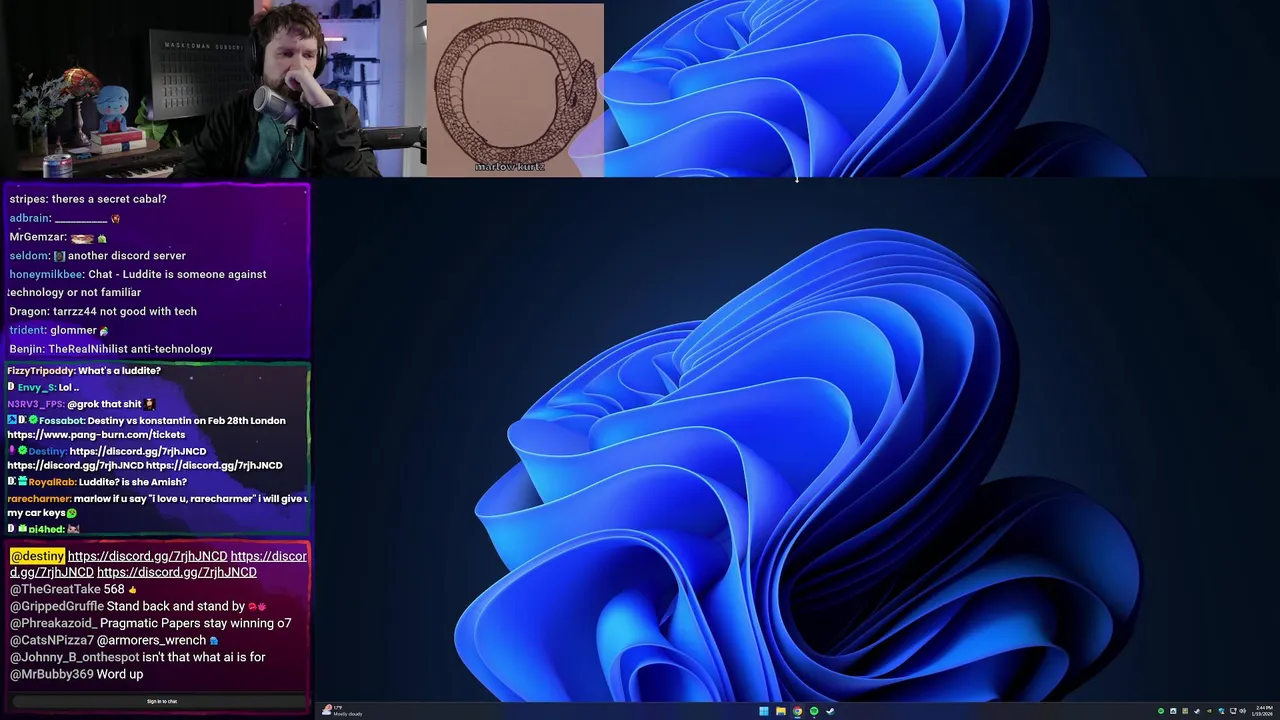Image resolution: width=1280 pixels, height=720 pixels.
Task: Click username RoyalRab in chat
Action: click(52, 482)
